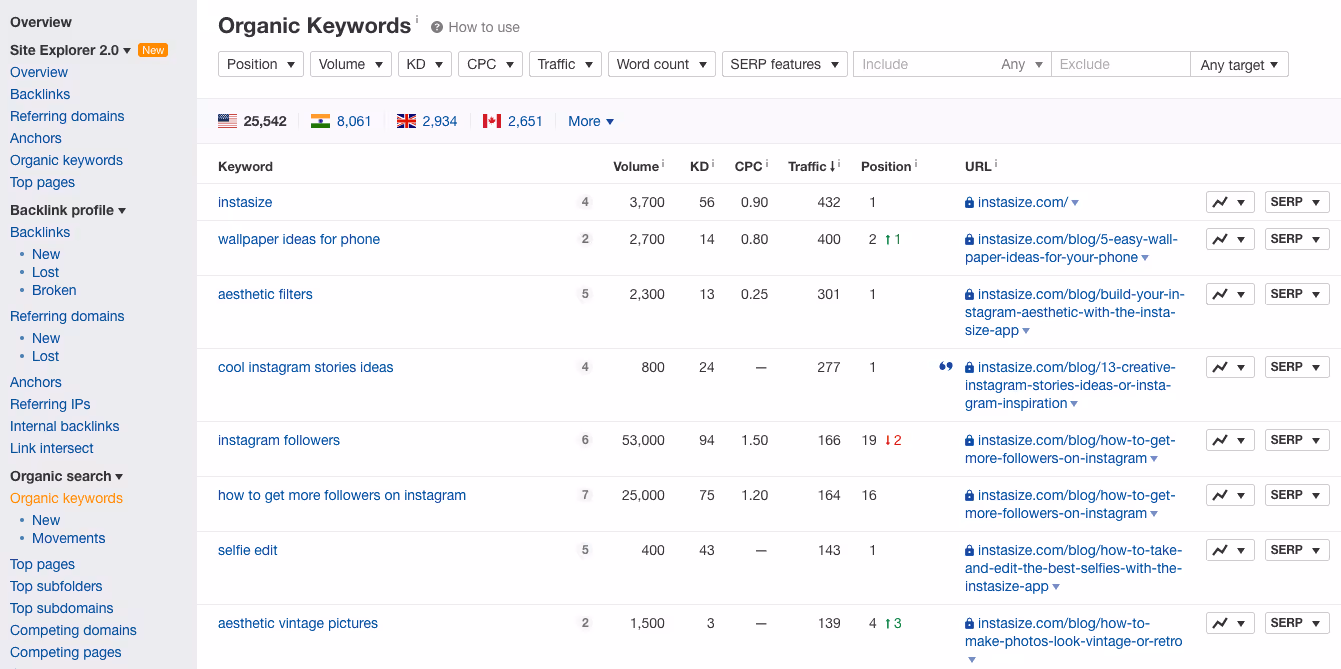Image resolution: width=1341 pixels, height=669 pixels.
Task: Click featured snippet quote icon in stories row
Action: 946,367
